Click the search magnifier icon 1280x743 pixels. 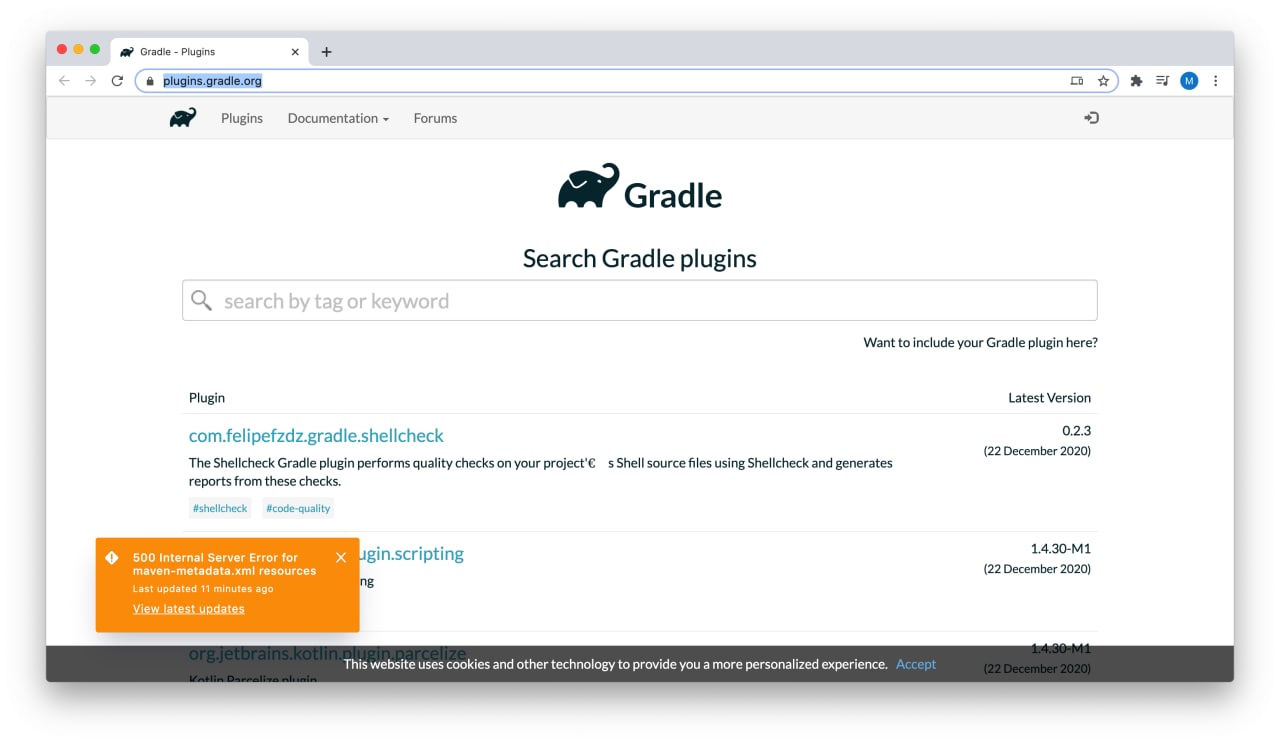coord(201,300)
